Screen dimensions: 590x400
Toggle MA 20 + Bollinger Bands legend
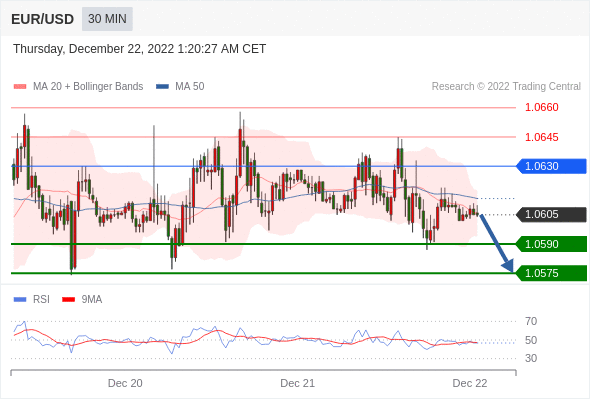click(79, 87)
